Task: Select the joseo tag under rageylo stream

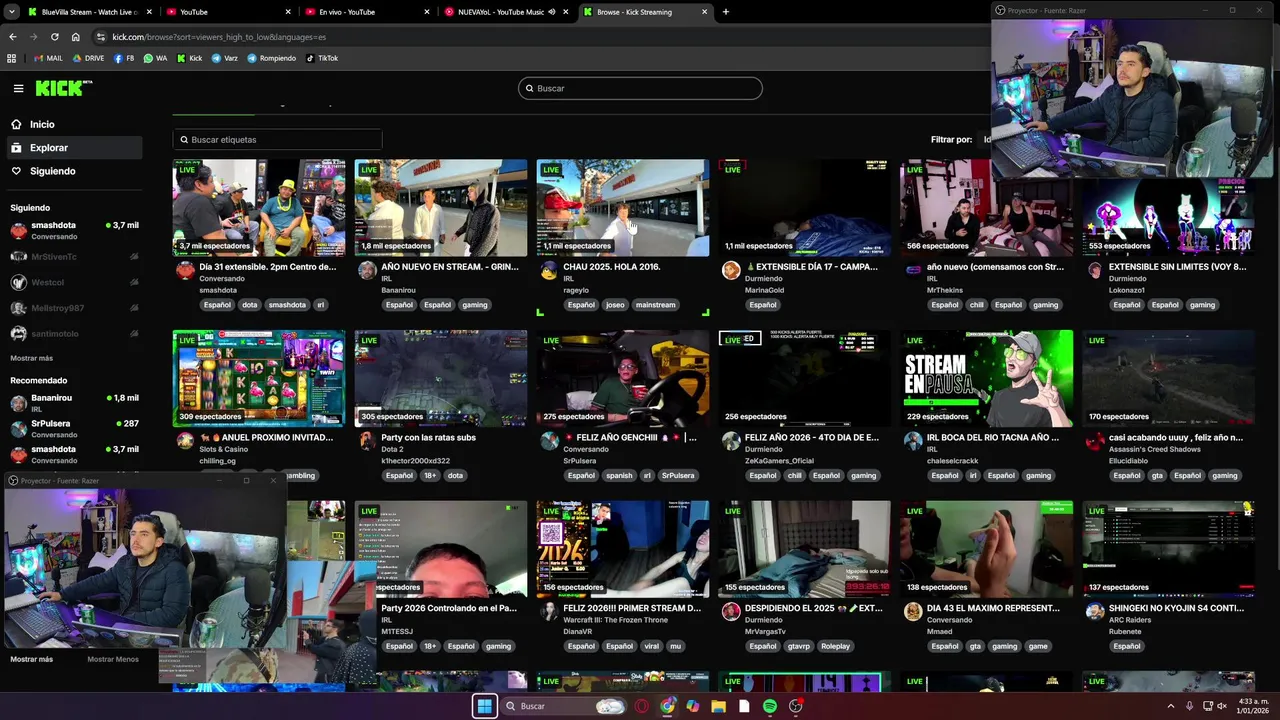Action: click(x=615, y=305)
